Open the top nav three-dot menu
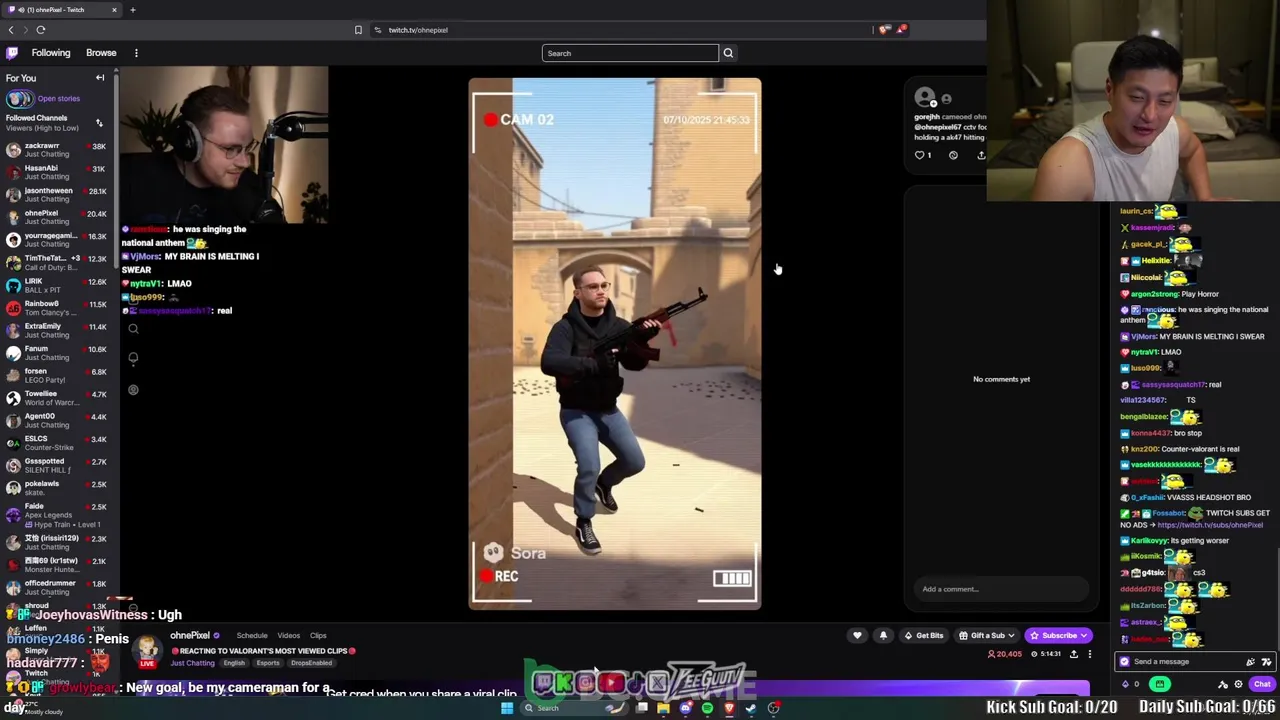This screenshot has width=1280, height=720. 136,53
